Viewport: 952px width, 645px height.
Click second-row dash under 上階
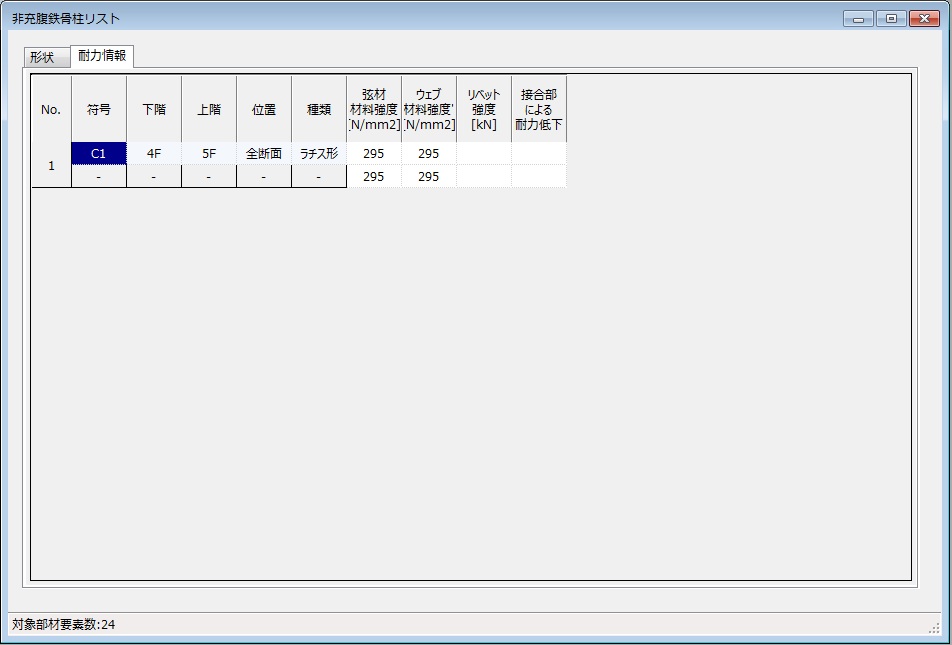(x=209, y=176)
